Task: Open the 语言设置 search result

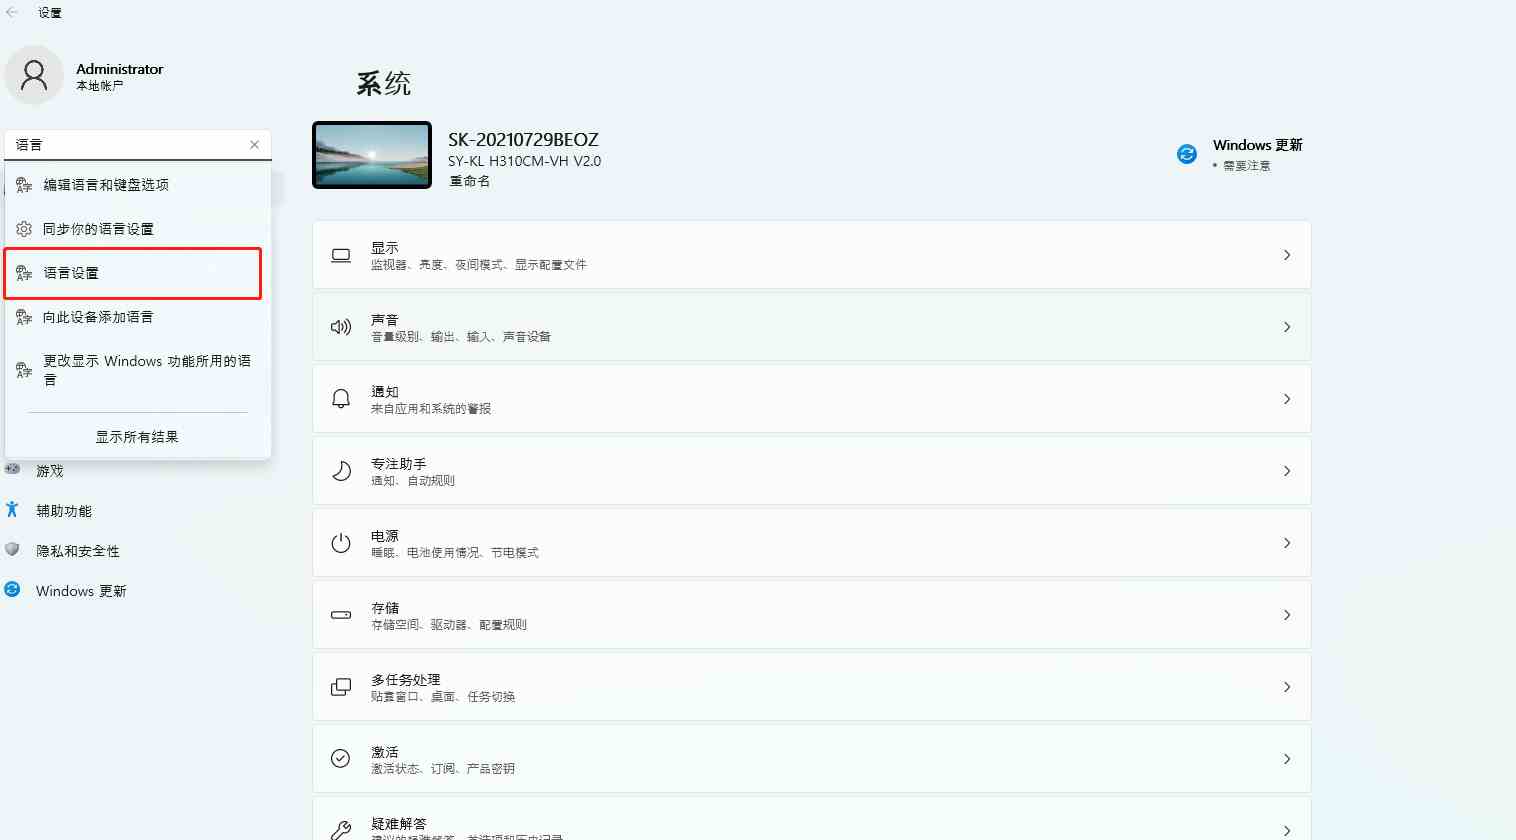Action: (133, 273)
